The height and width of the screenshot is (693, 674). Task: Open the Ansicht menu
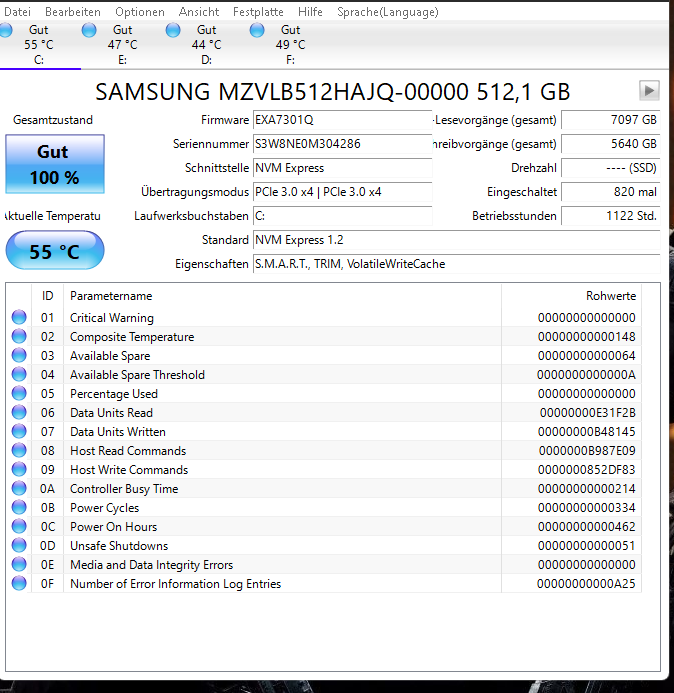point(199,12)
